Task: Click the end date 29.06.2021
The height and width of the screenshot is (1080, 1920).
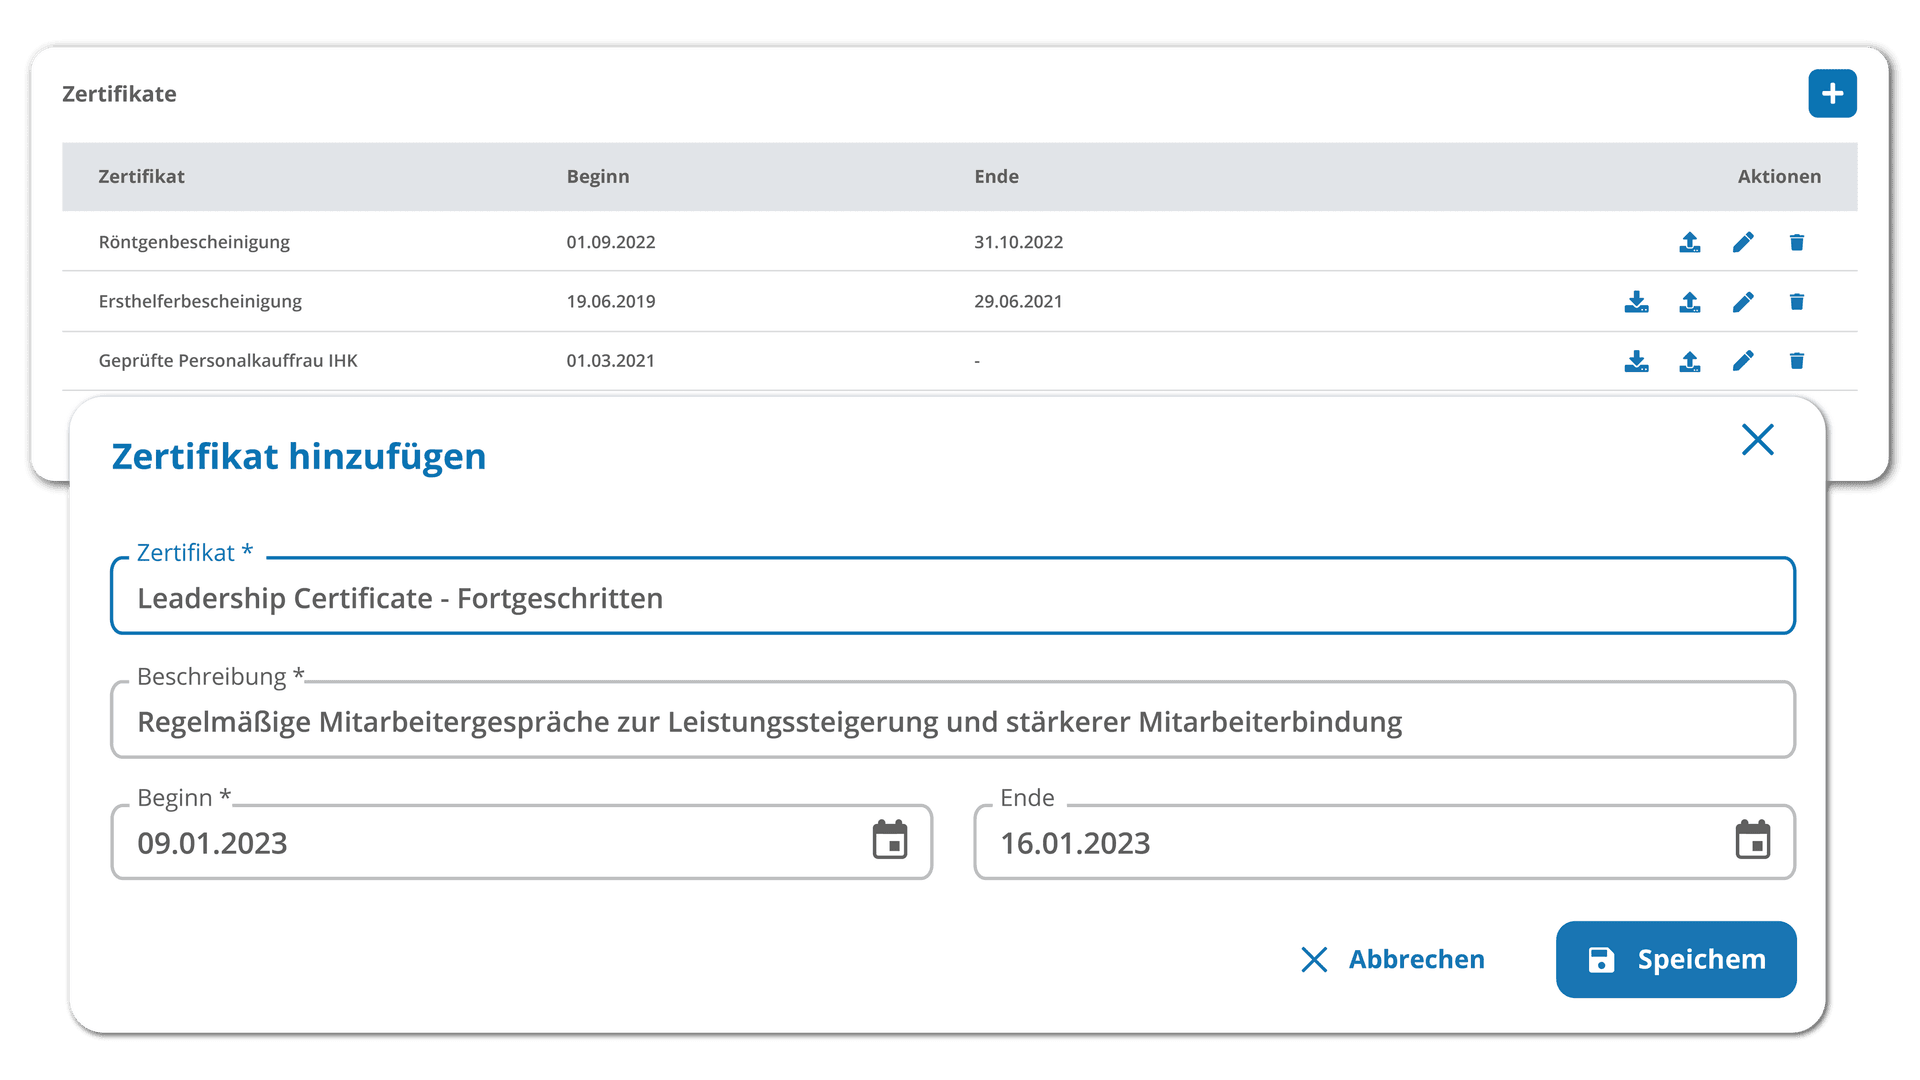Action: point(1019,301)
